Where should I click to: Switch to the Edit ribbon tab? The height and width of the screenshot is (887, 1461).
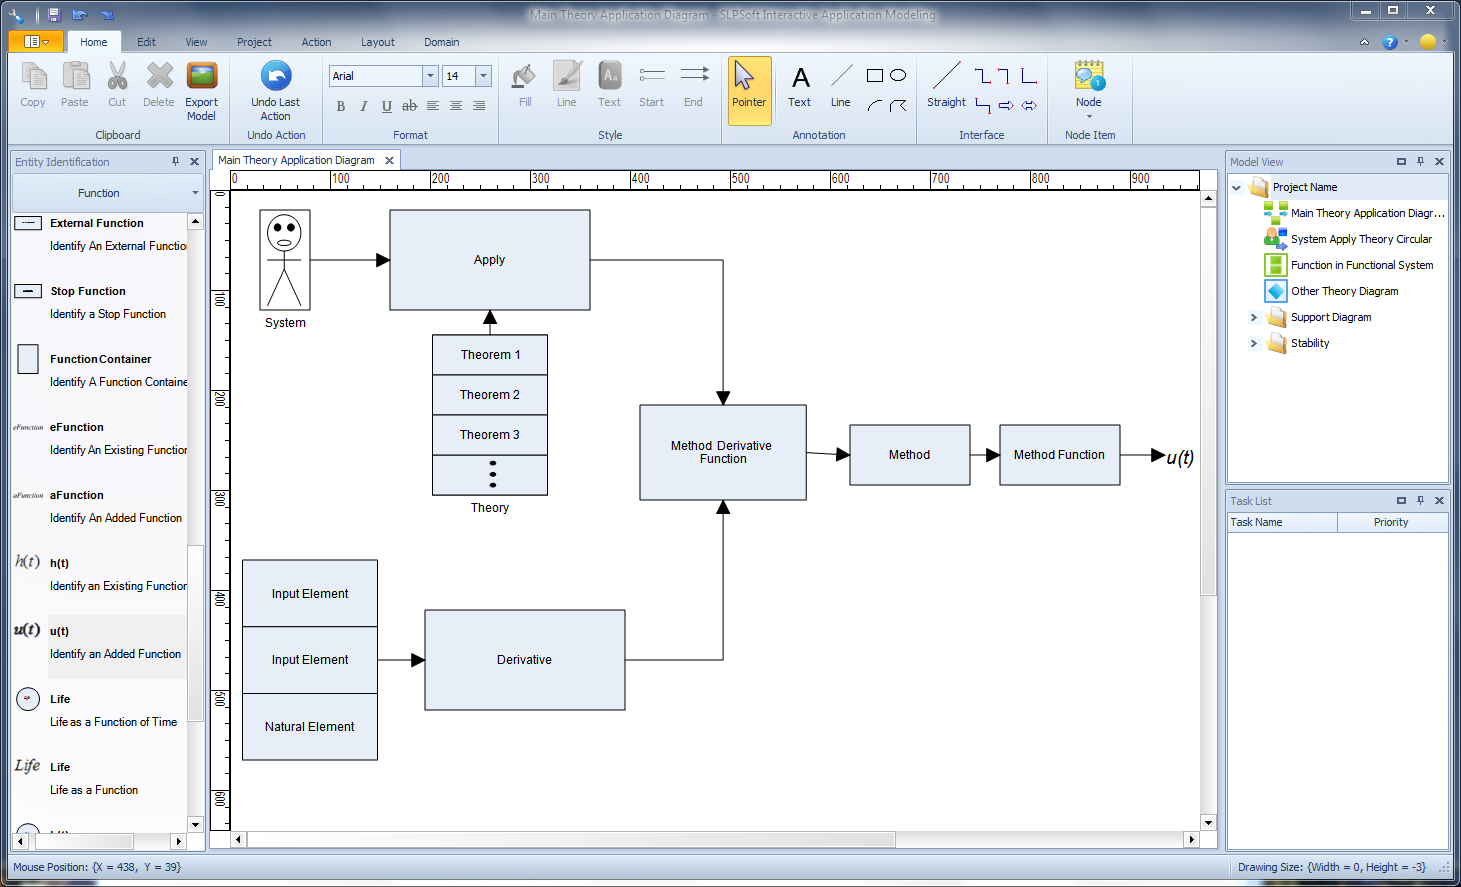point(147,42)
